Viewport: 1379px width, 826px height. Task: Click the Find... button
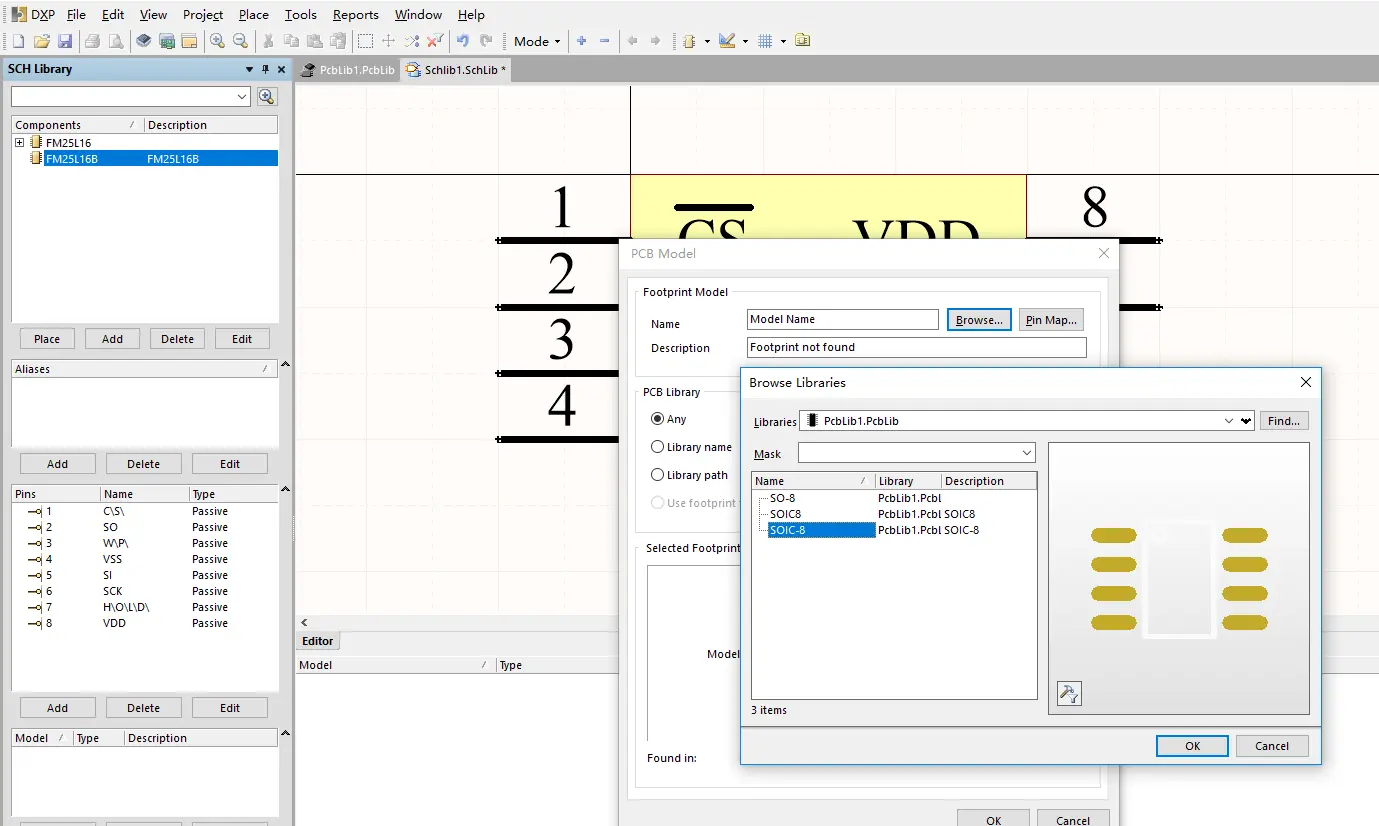pos(1283,421)
